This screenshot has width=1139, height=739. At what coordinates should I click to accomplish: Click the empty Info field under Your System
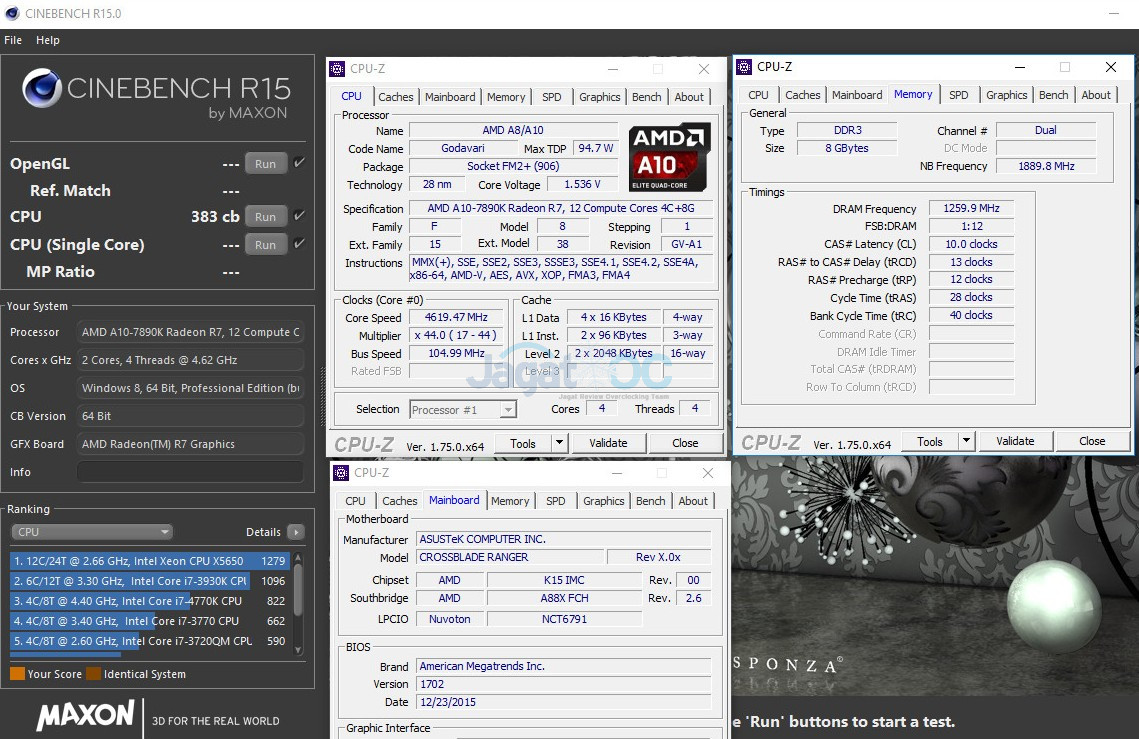190,472
